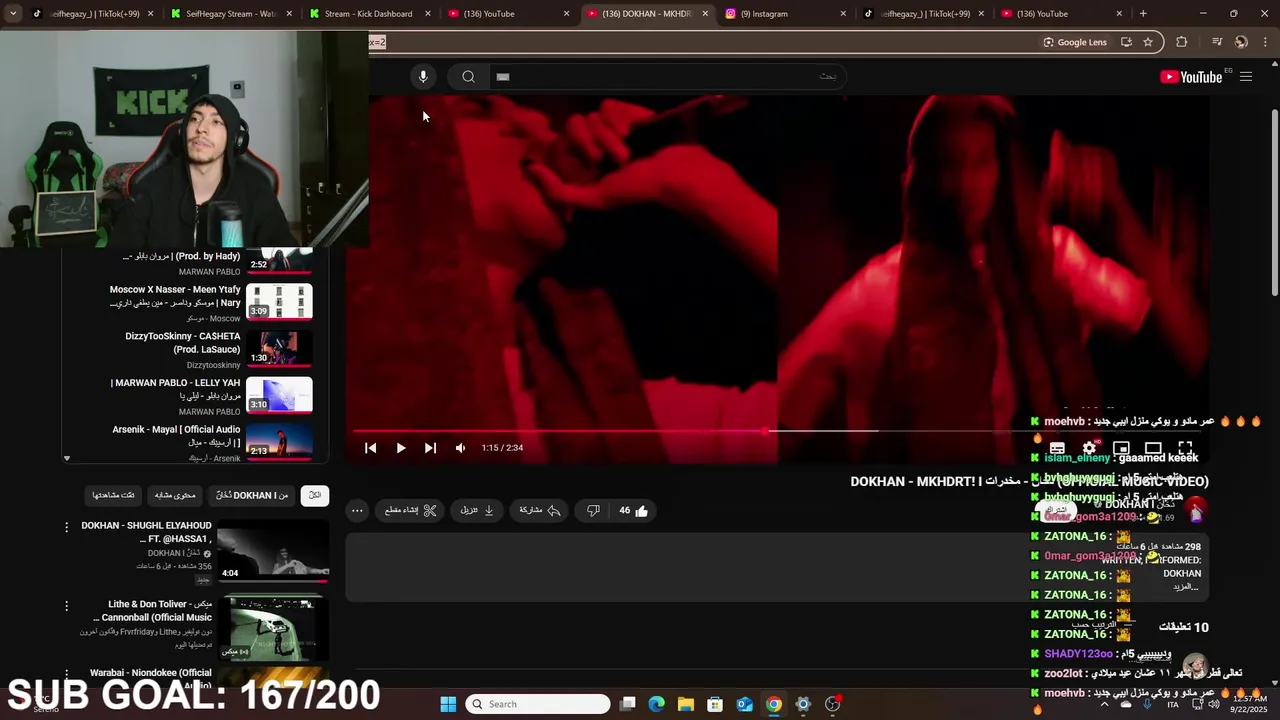Select the previously watched filter chip
Viewport: 1280px width, 720px height.
point(114,495)
